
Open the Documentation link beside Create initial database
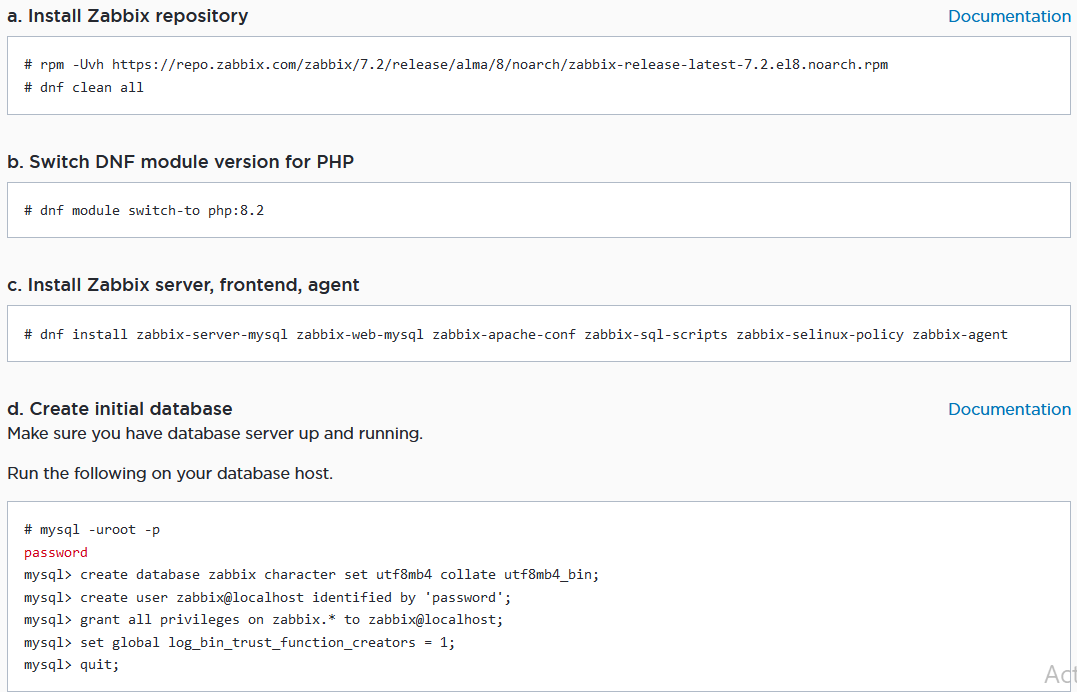coord(1008,409)
